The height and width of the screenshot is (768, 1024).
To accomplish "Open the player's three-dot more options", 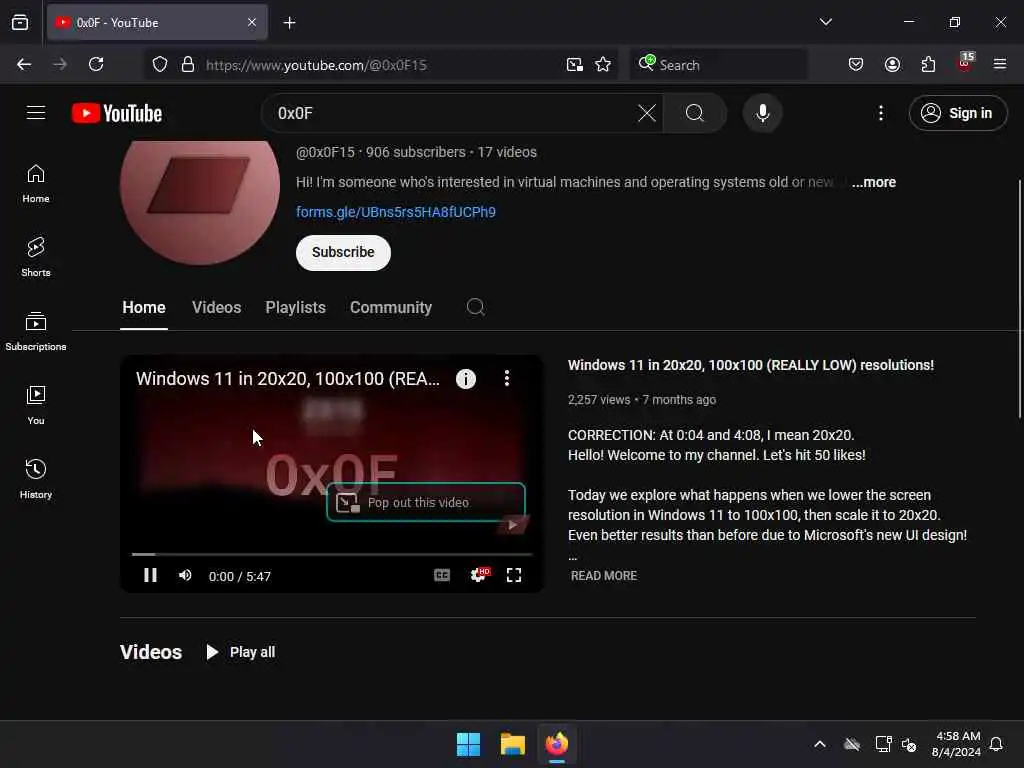I will [507, 378].
